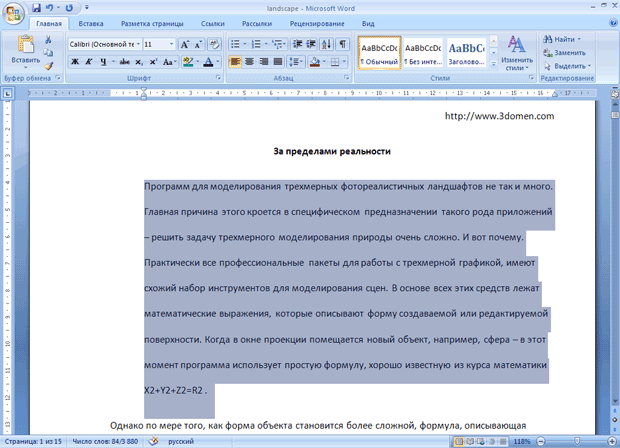Decrease the font size
This screenshot has height=448, width=620.
click(x=198, y=44)
